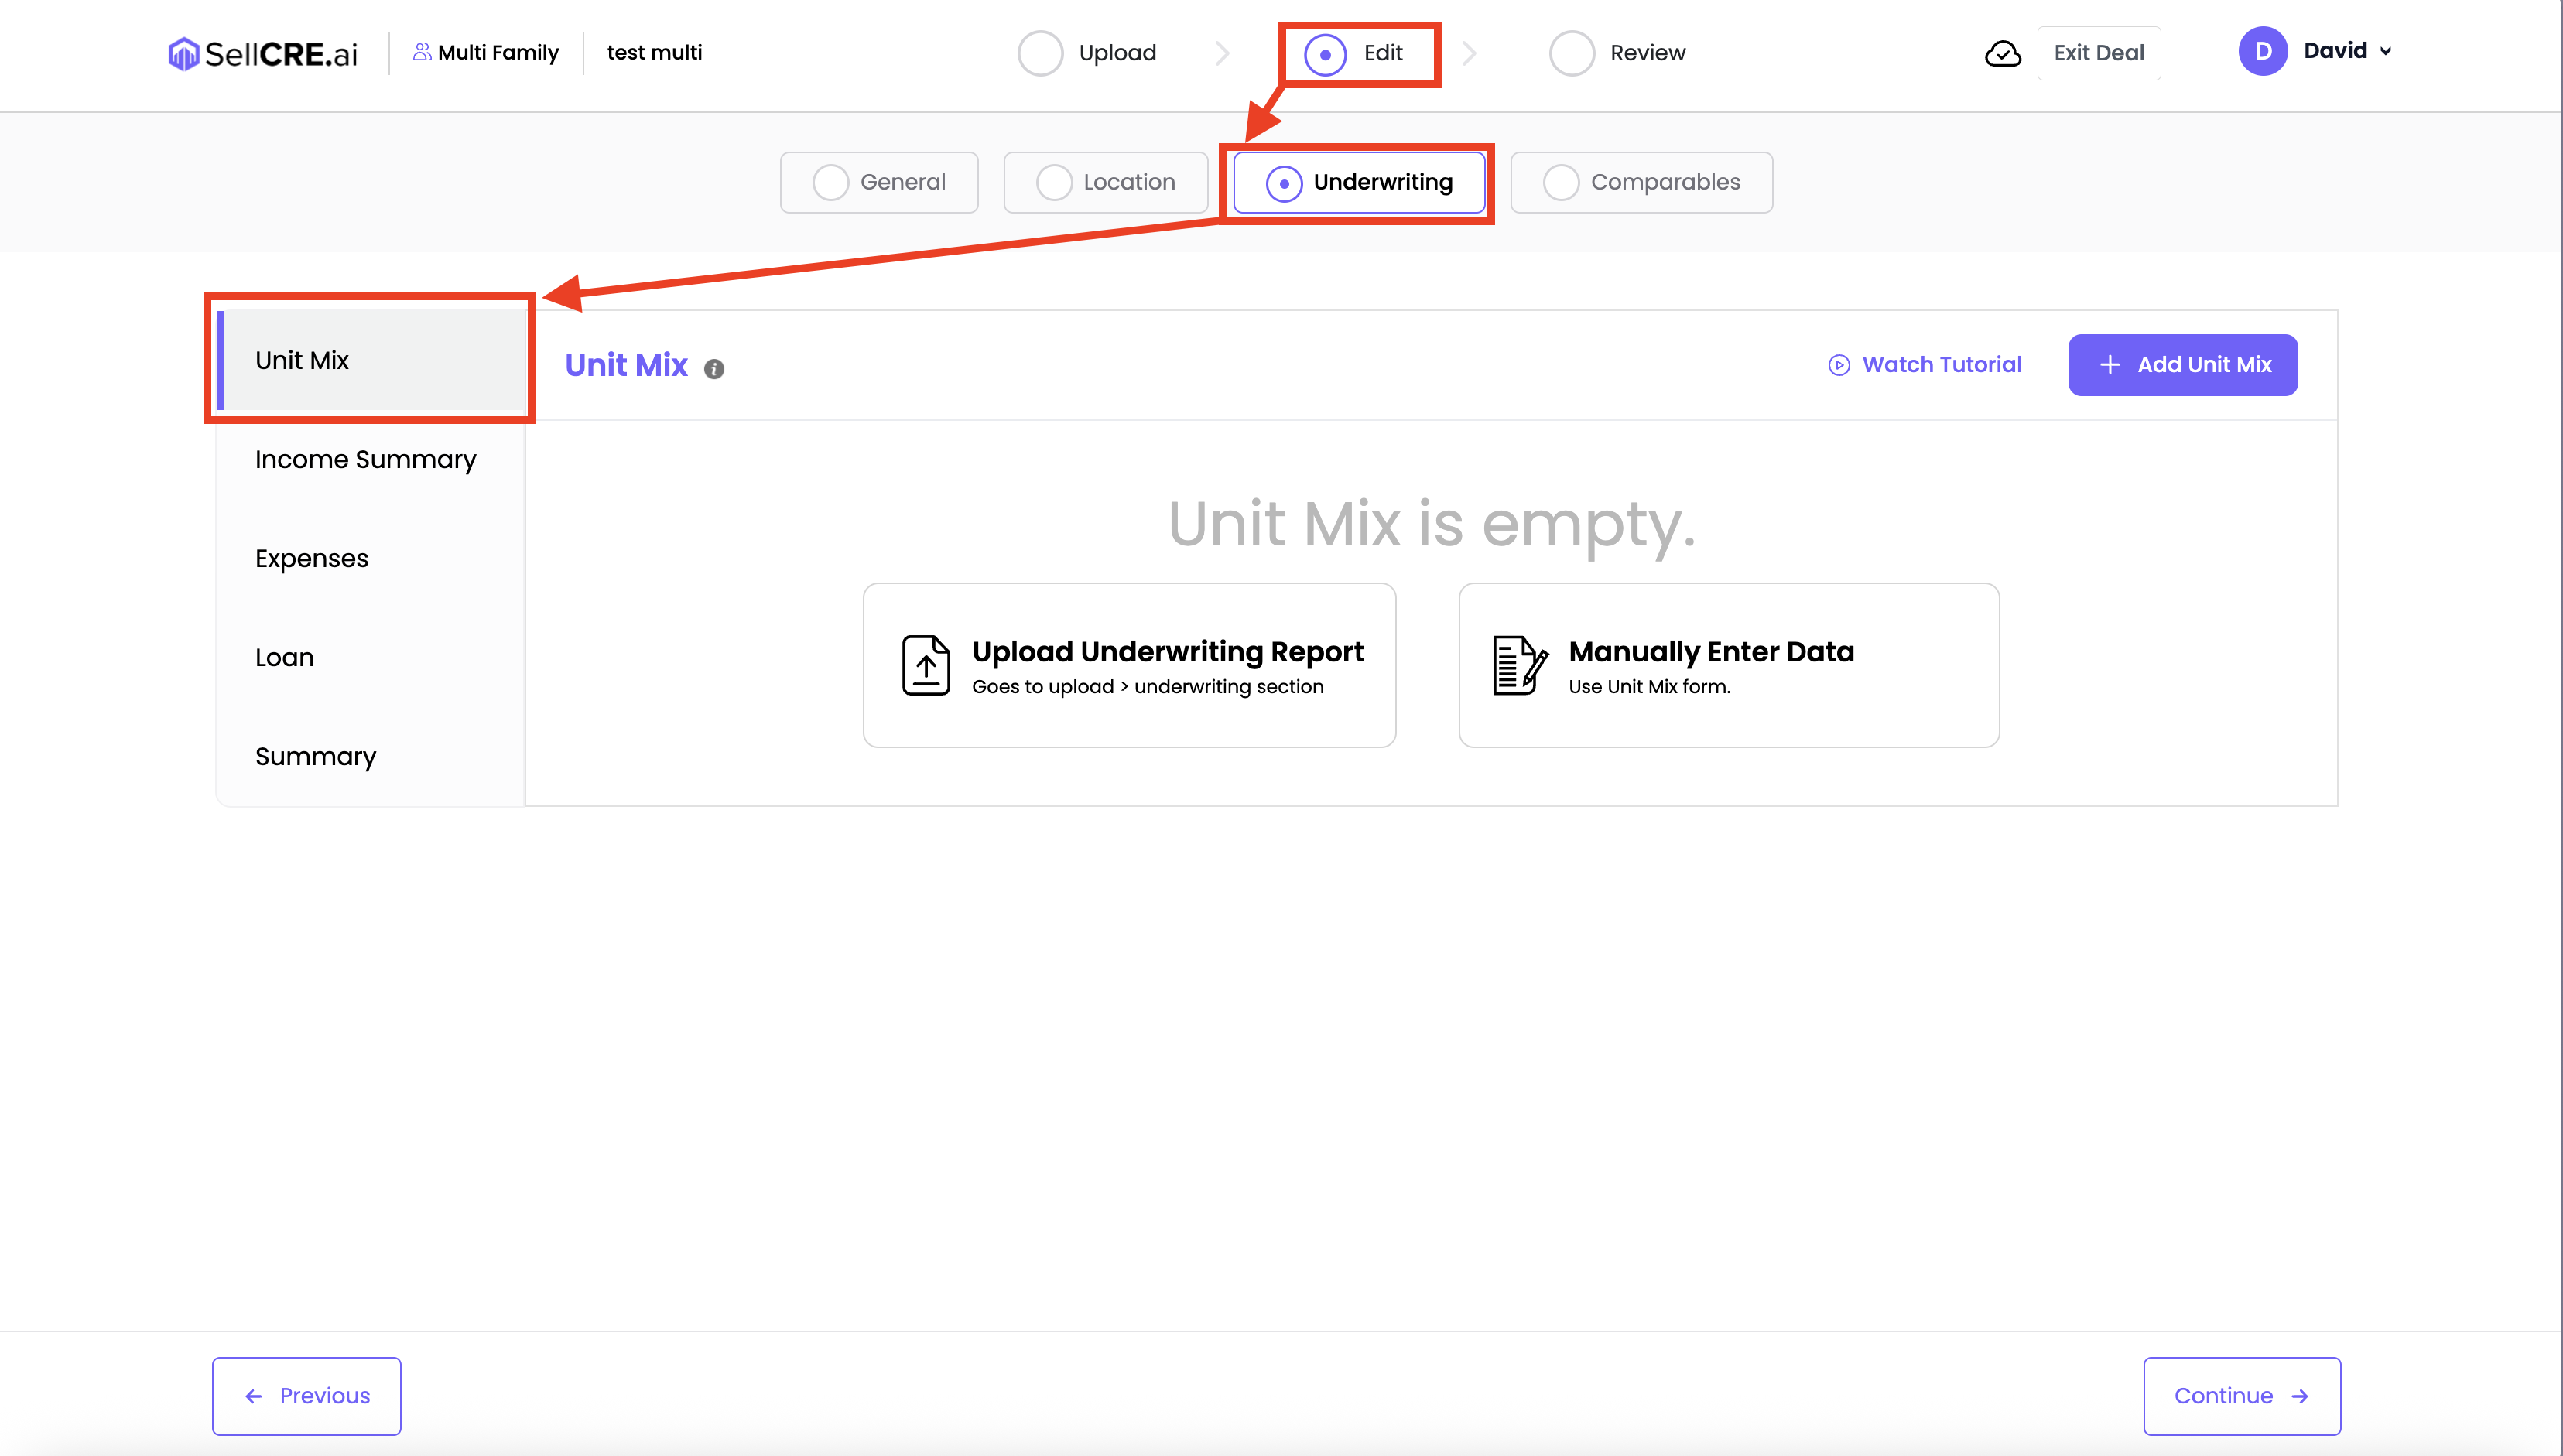Select the General section radio circle
The height and width of the screenshot is (1456, 2563).
pyautogui.click(x=830, y=183)
